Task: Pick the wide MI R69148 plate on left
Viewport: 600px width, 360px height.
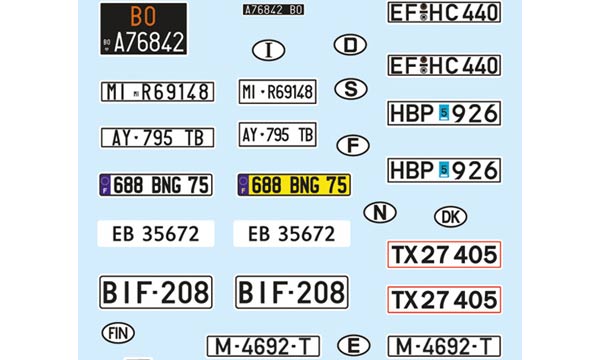Action: pos(157,92)
